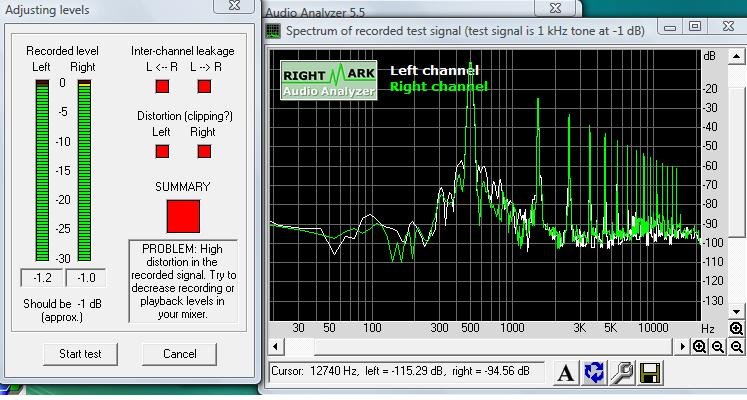Image resolution: width=747 pixels, height=400 pixels.
Task: Click the -1.0 right level value field
Action: click(86, 278)
